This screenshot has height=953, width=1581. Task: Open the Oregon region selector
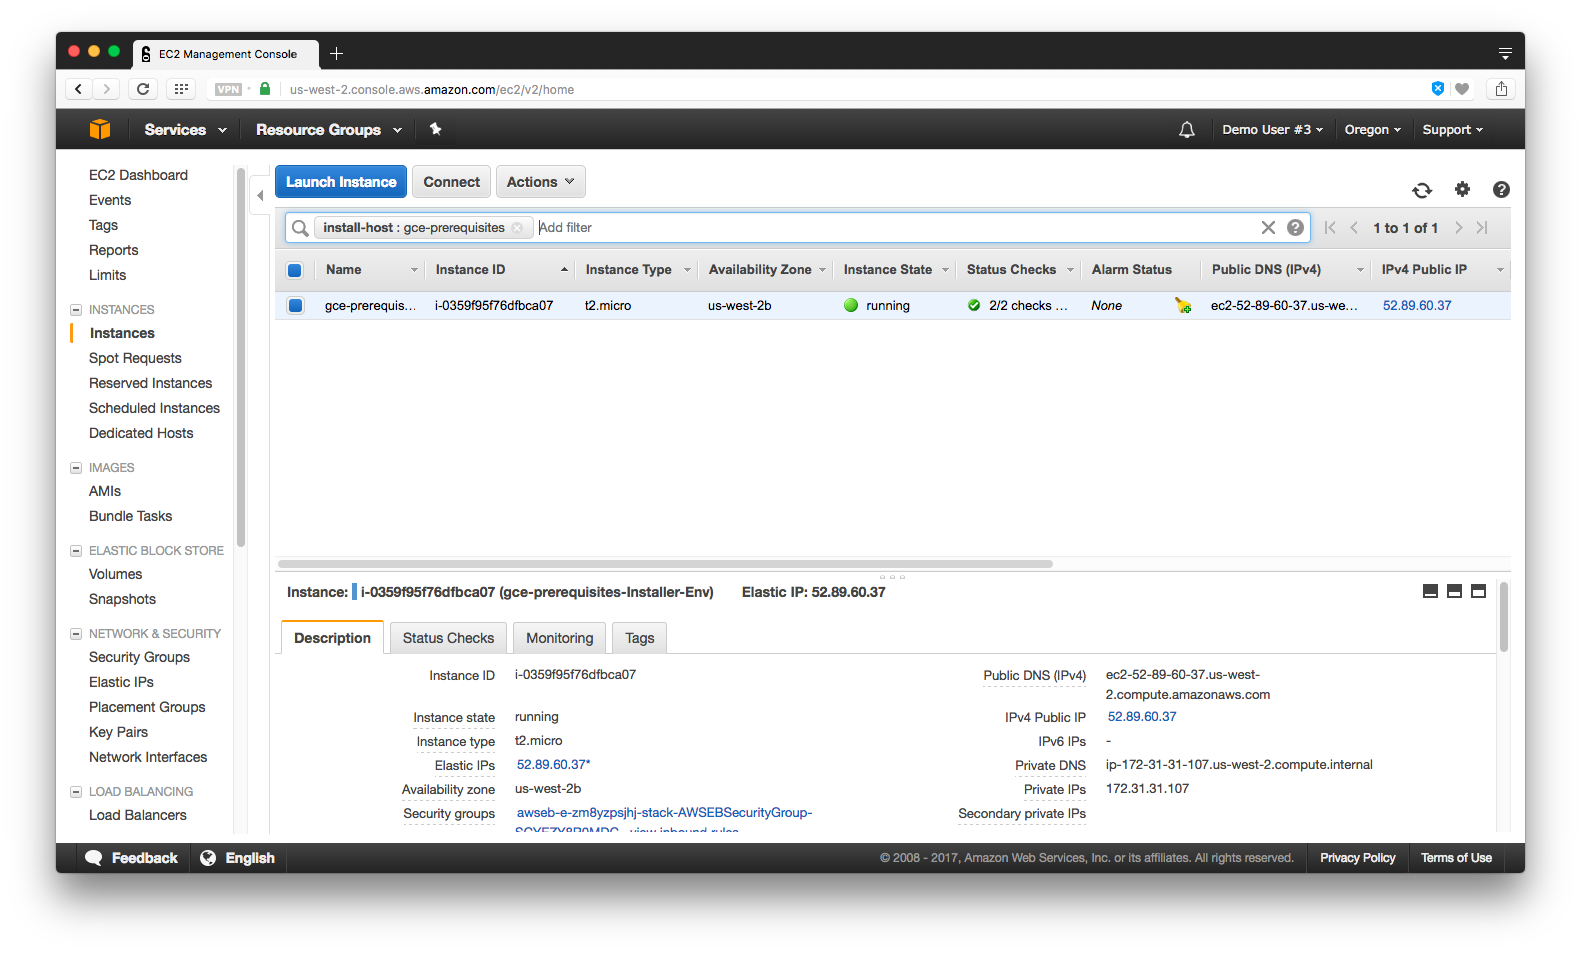tap(1373, 130)
